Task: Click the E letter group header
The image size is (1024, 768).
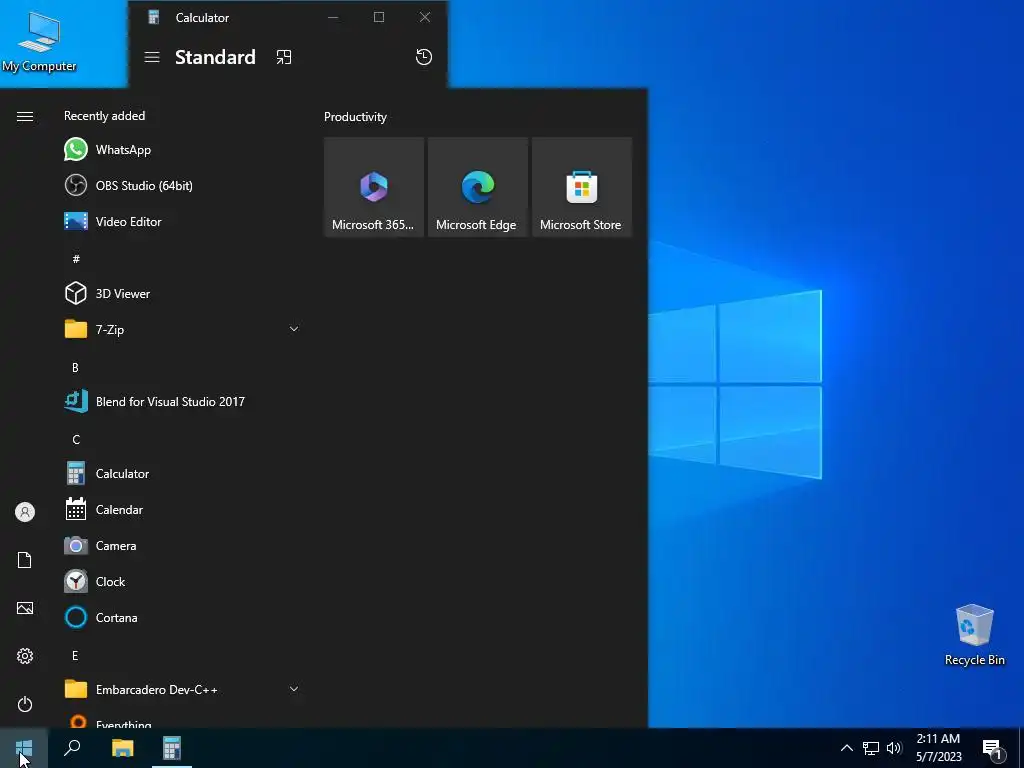Action: tap(75, 656)
